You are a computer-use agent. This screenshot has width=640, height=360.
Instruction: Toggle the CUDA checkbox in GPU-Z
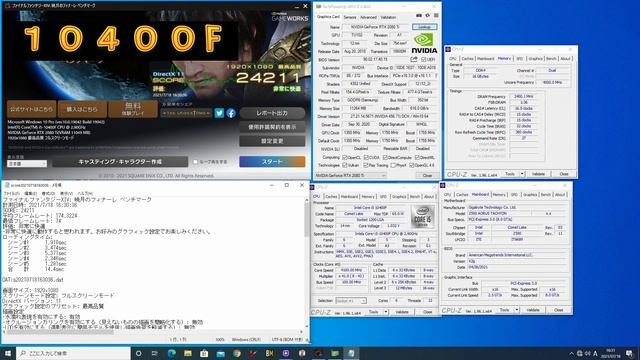click(366, 157)
